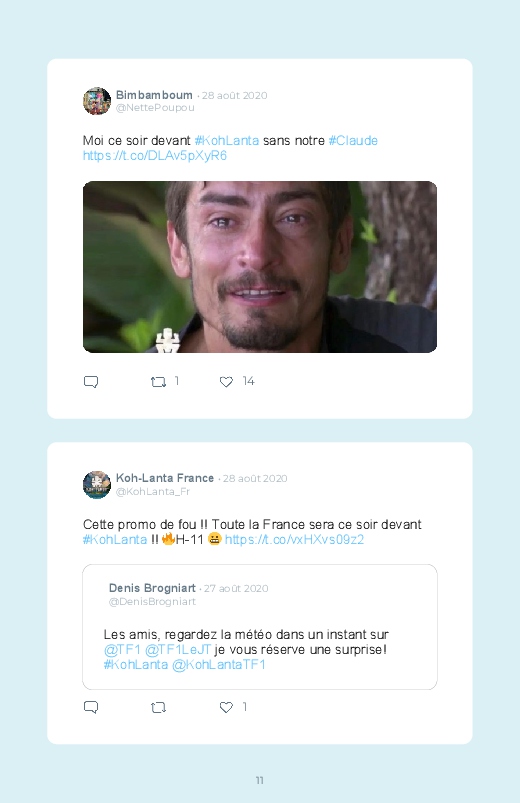Like the Bimbamboum tweet with 14 likes
Screen dimensions: 520x803
[x=226, y=382]
